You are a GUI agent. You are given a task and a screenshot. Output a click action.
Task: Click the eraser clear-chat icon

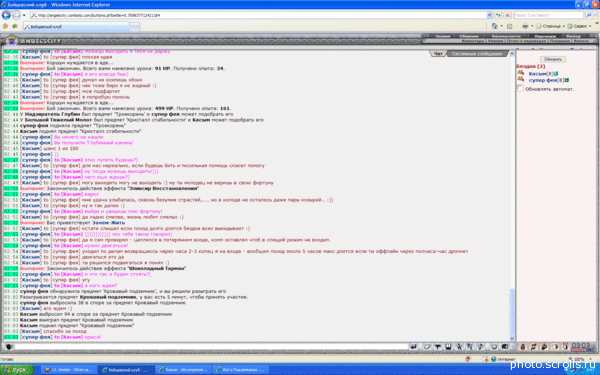coord(427,347)
